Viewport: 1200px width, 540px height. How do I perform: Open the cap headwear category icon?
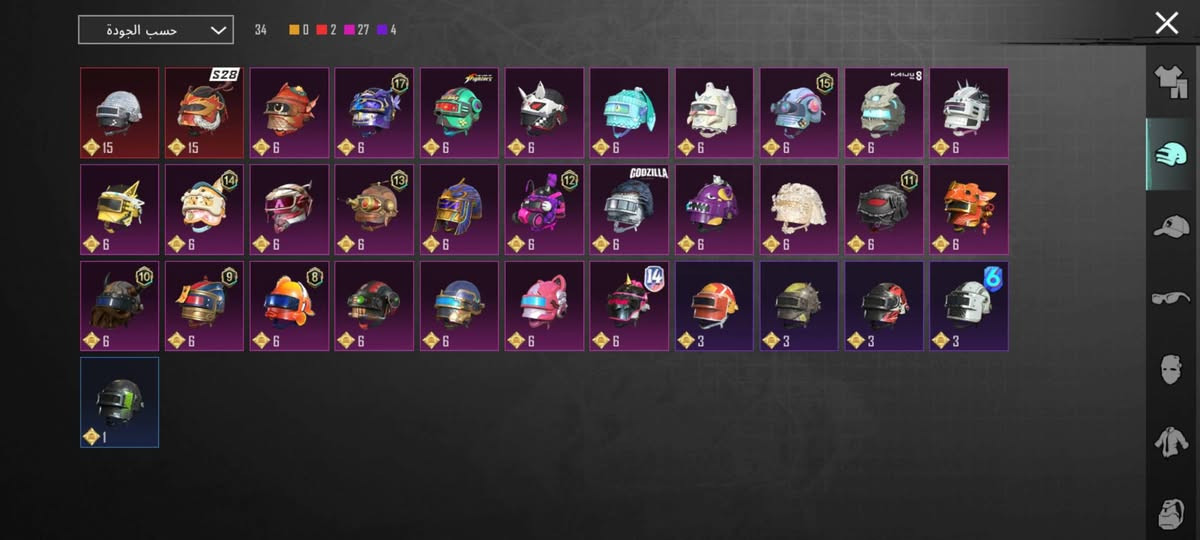click(x=1171, y=226)
